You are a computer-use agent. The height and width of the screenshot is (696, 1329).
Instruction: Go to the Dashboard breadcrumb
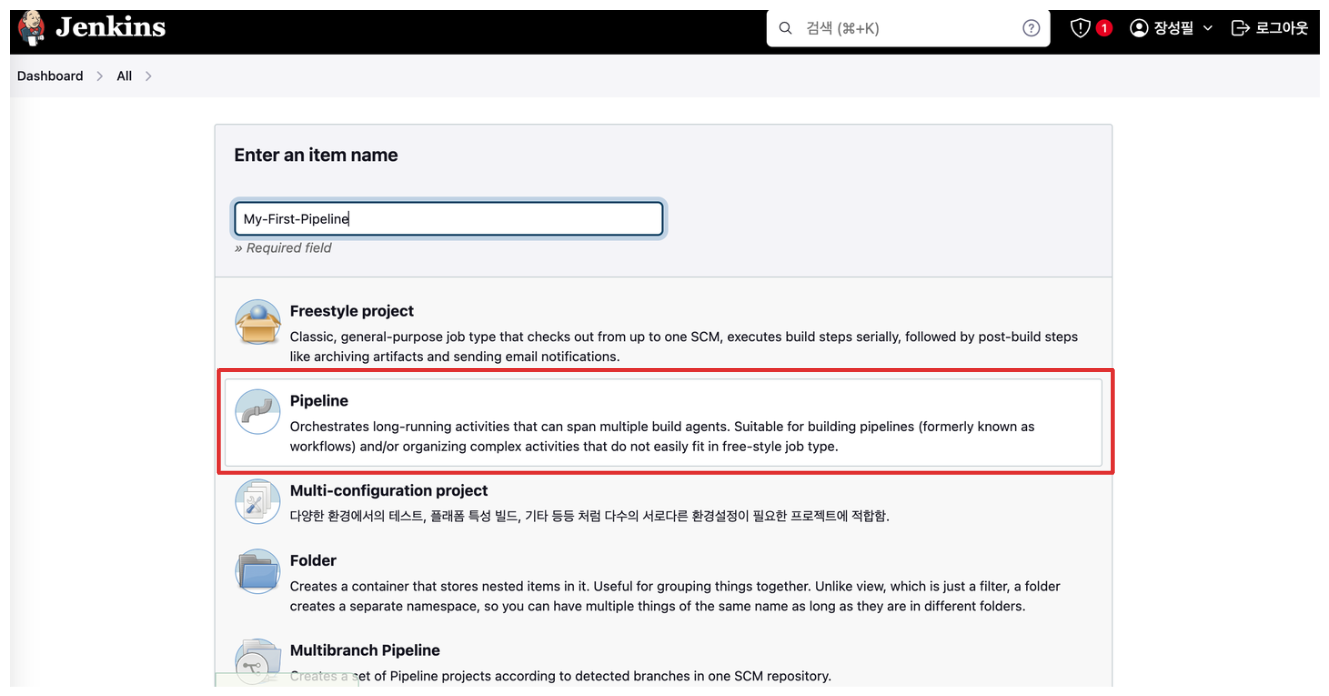pos(50,76)
